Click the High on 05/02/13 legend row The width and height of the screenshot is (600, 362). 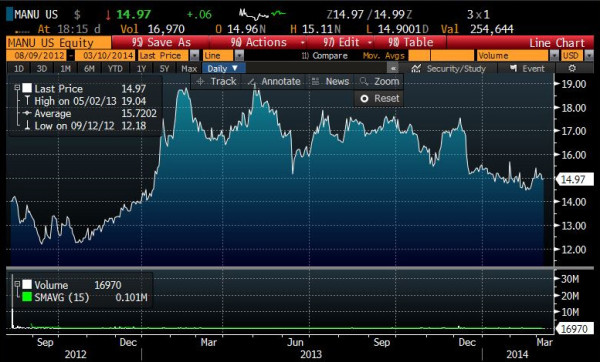point(85,101)
